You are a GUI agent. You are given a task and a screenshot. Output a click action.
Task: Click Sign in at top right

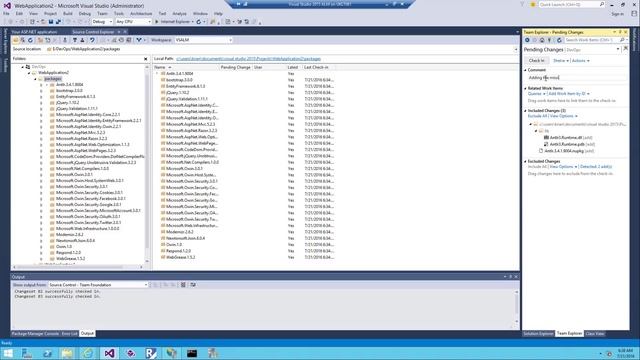click(x=618, y=14)
